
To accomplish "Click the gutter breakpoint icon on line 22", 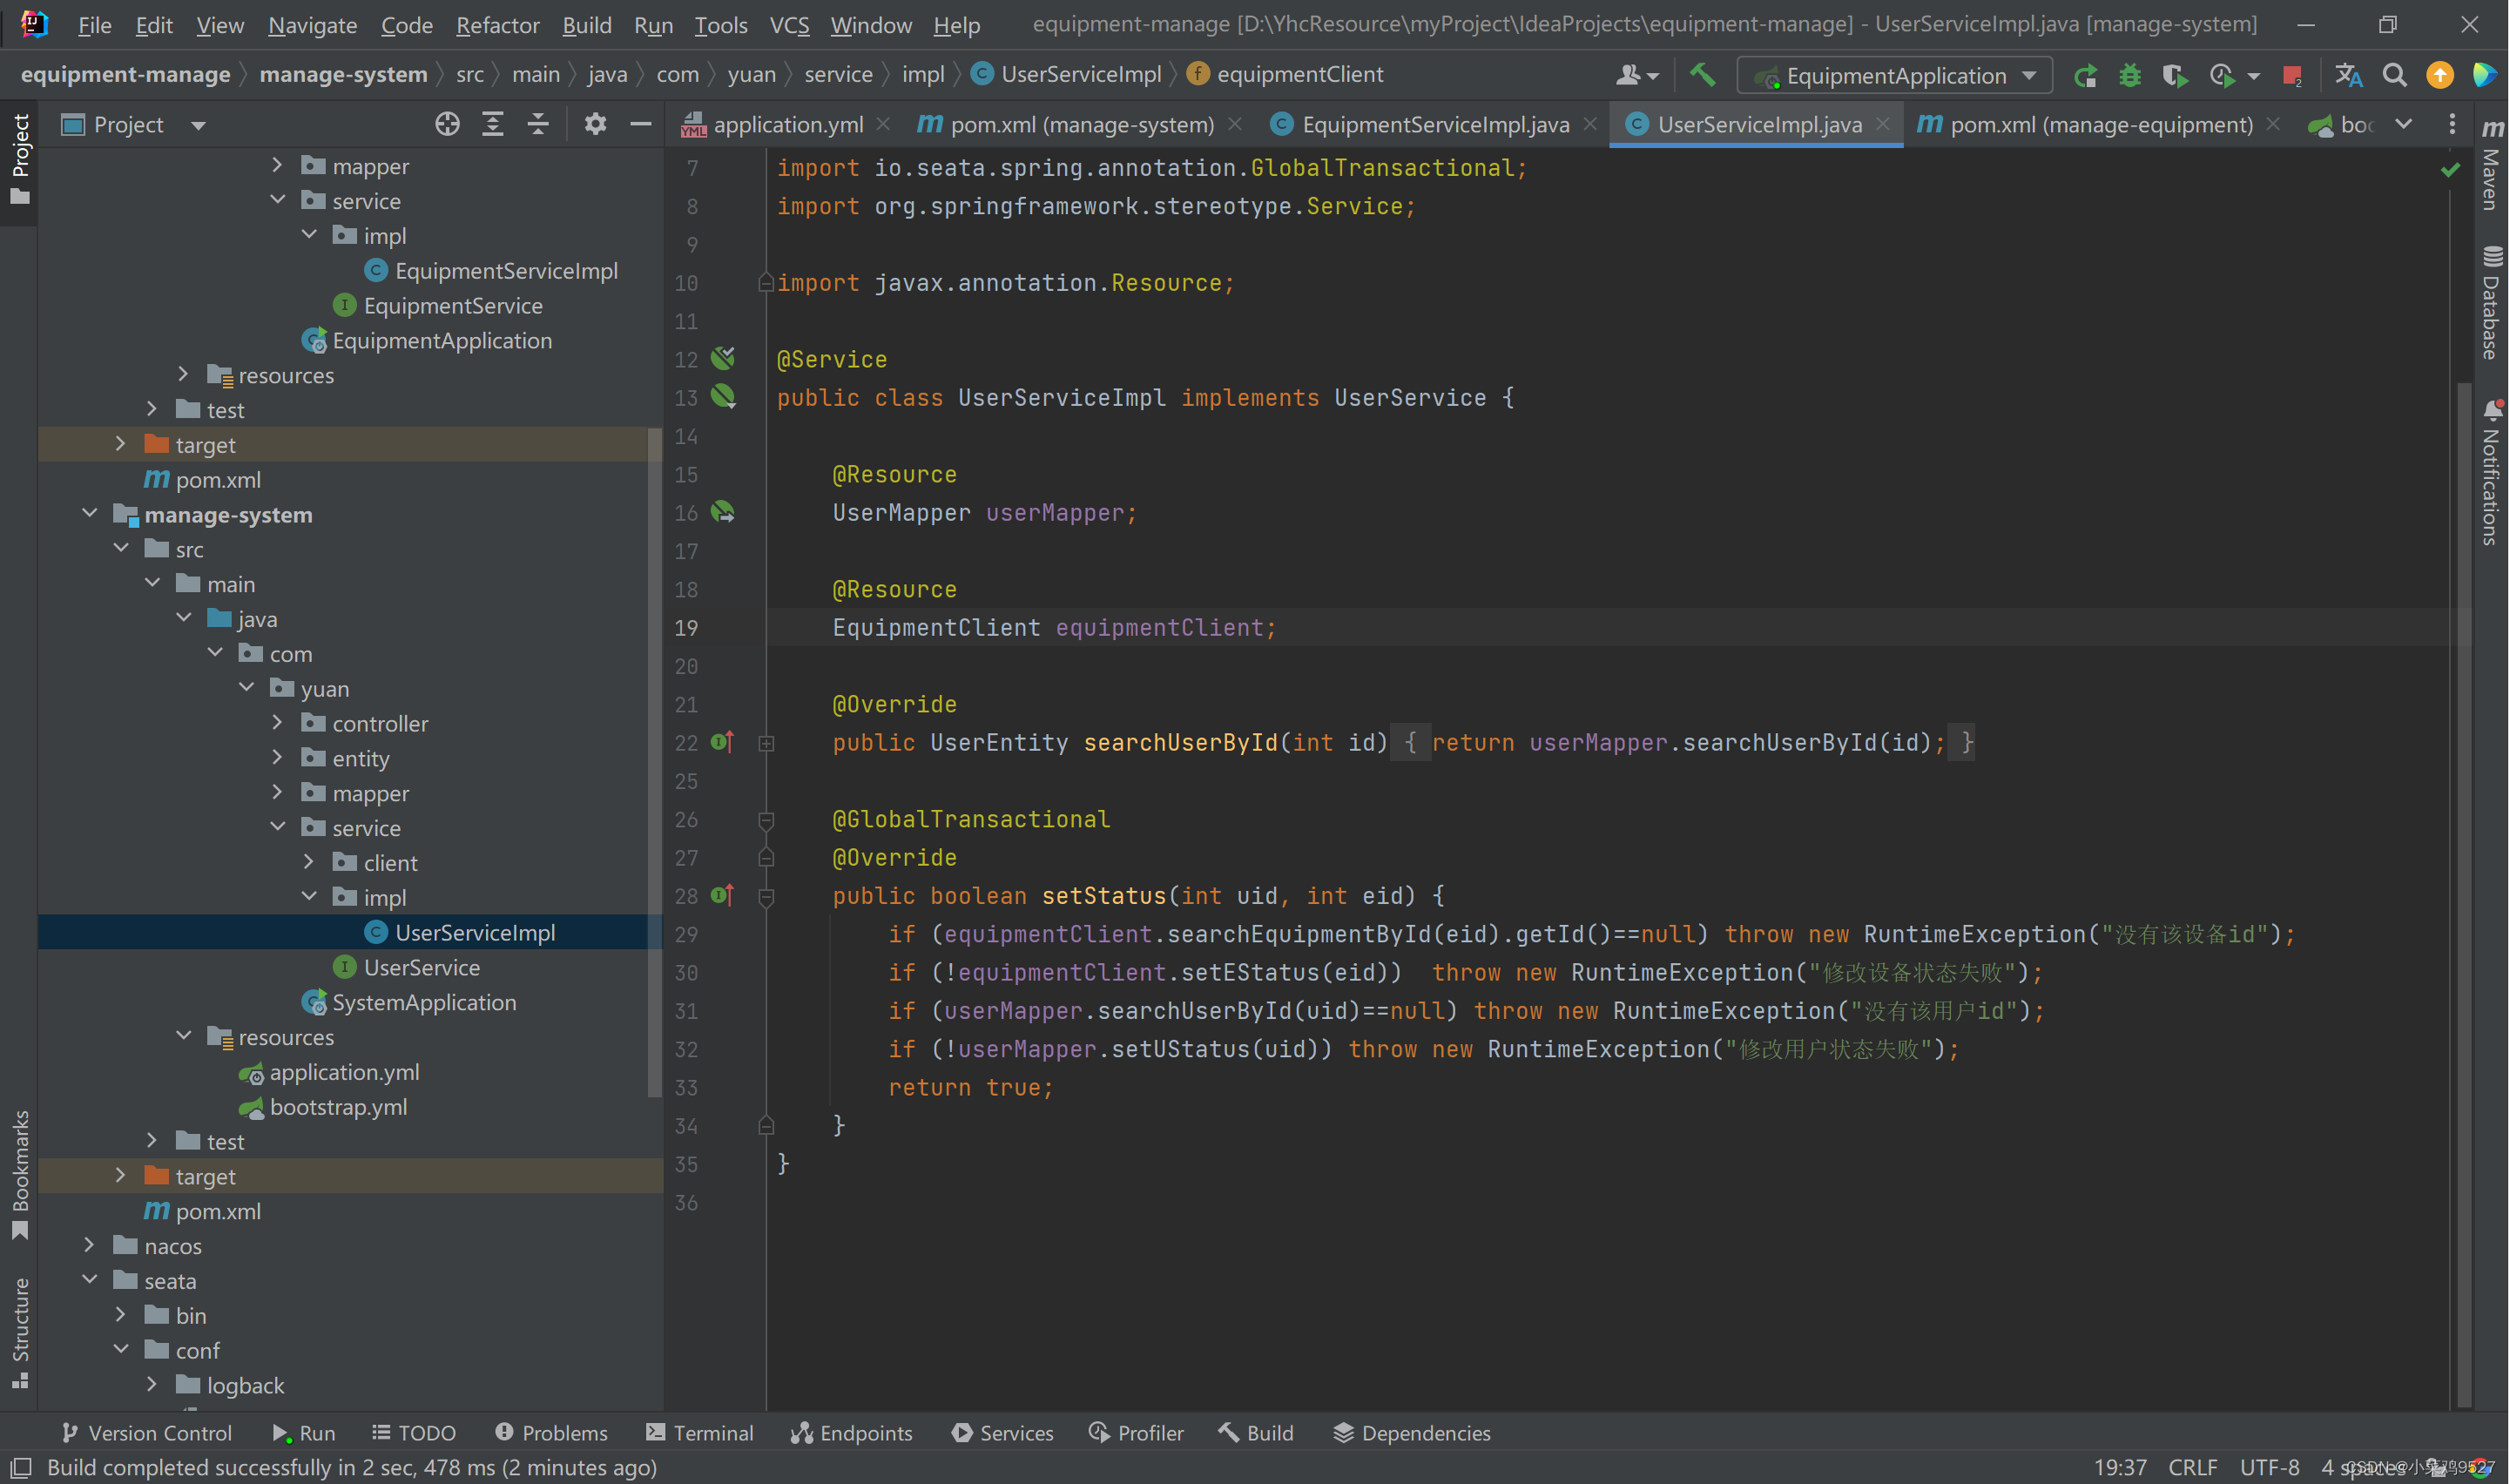I will (x=719, y=742).
